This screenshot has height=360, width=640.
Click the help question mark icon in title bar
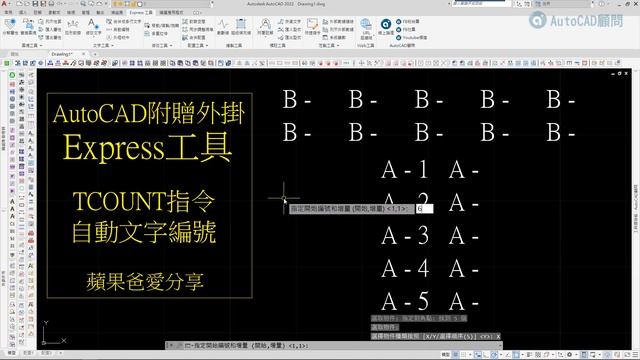(x=601, y=4)
